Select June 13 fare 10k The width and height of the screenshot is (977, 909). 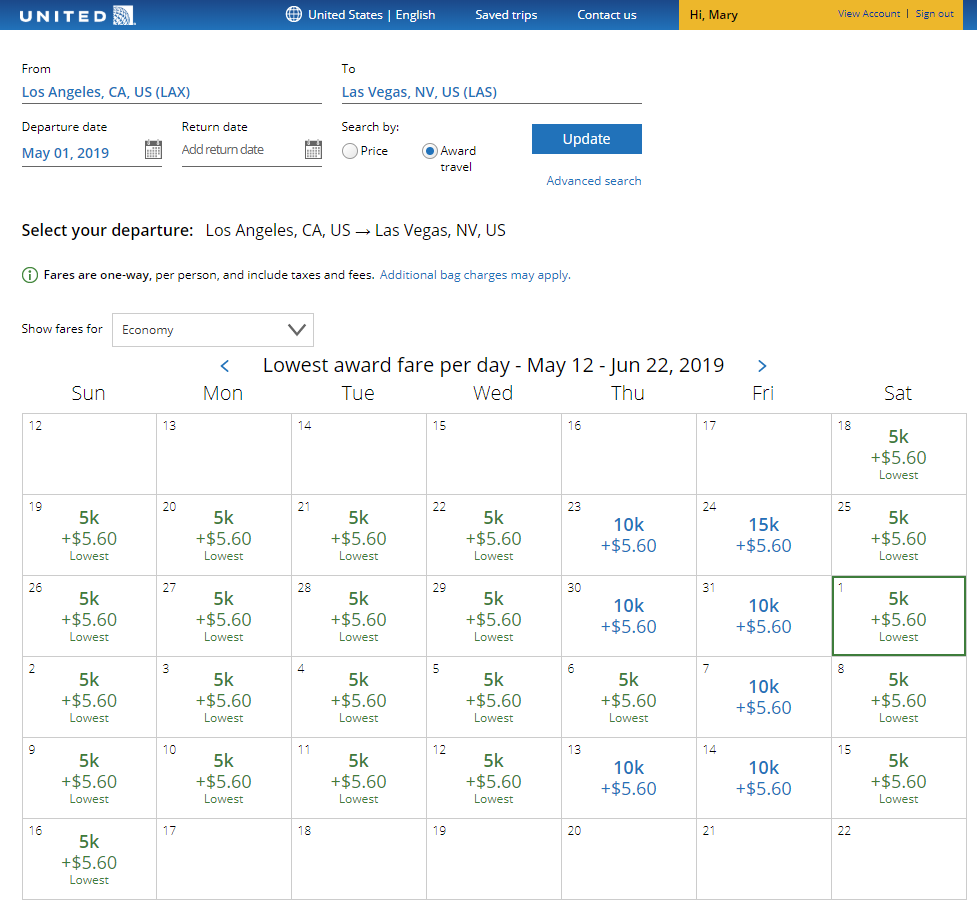tap(629, 778)
